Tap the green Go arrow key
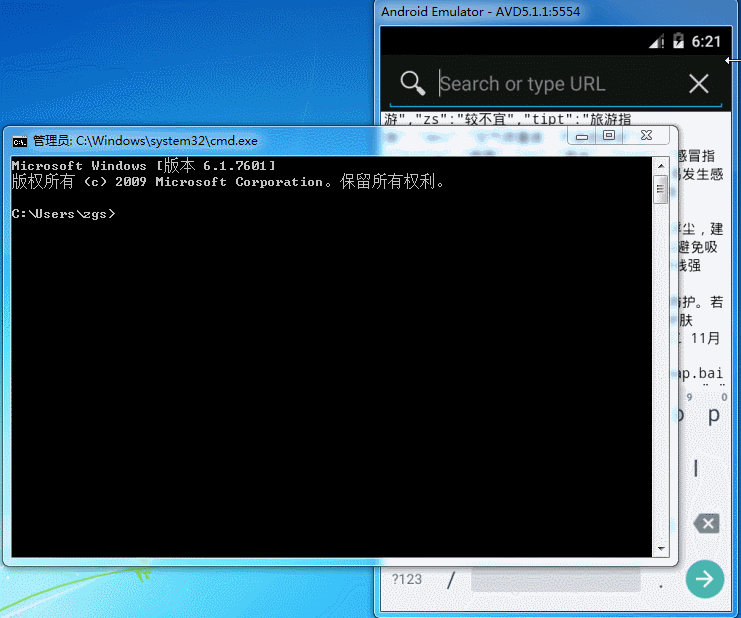 tap(705, 579)
